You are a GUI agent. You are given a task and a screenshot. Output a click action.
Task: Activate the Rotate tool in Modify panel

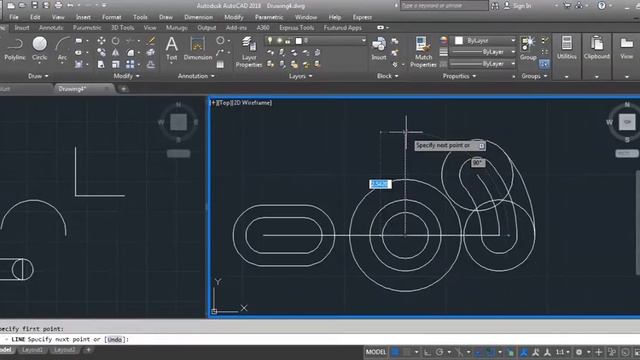[x=116, y=40]
